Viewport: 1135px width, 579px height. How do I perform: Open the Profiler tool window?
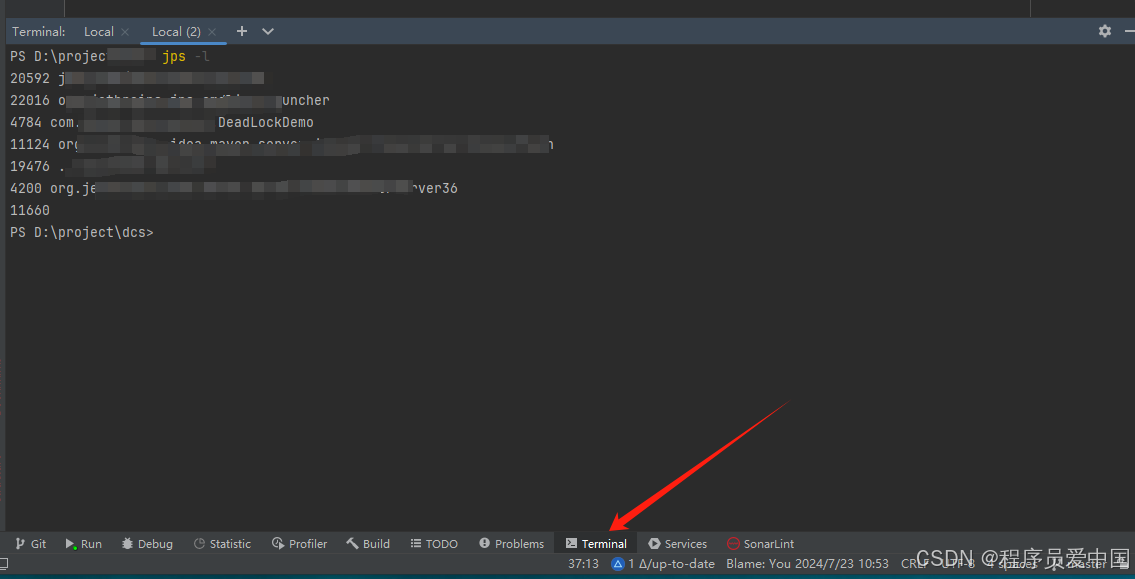300,544
